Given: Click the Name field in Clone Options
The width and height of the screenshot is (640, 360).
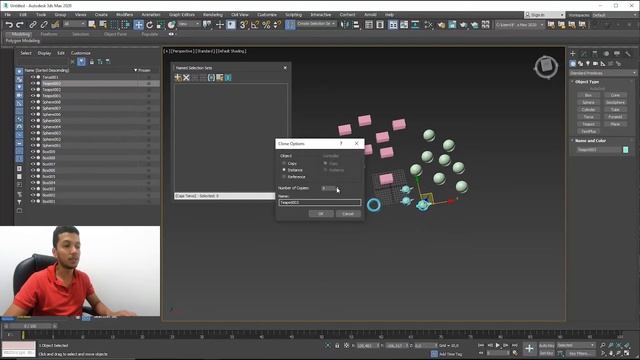Looking at the screenshot, I should coord(320,202).
